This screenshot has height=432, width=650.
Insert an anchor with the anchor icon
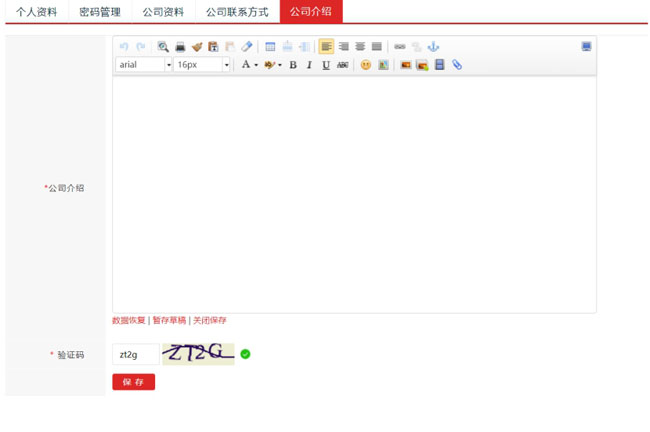433,47
